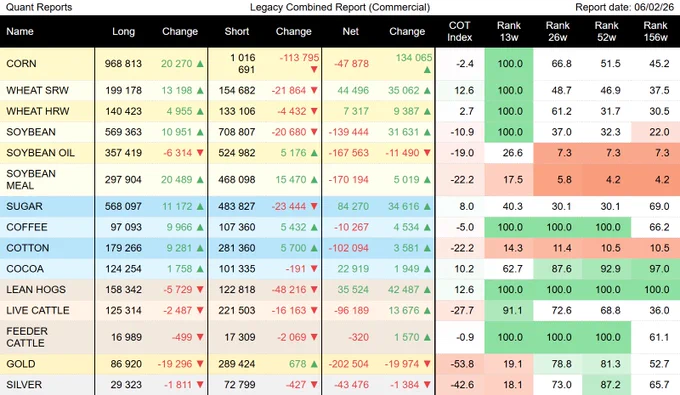Click the red down arrow under CORN short change

tap(314, 69)
